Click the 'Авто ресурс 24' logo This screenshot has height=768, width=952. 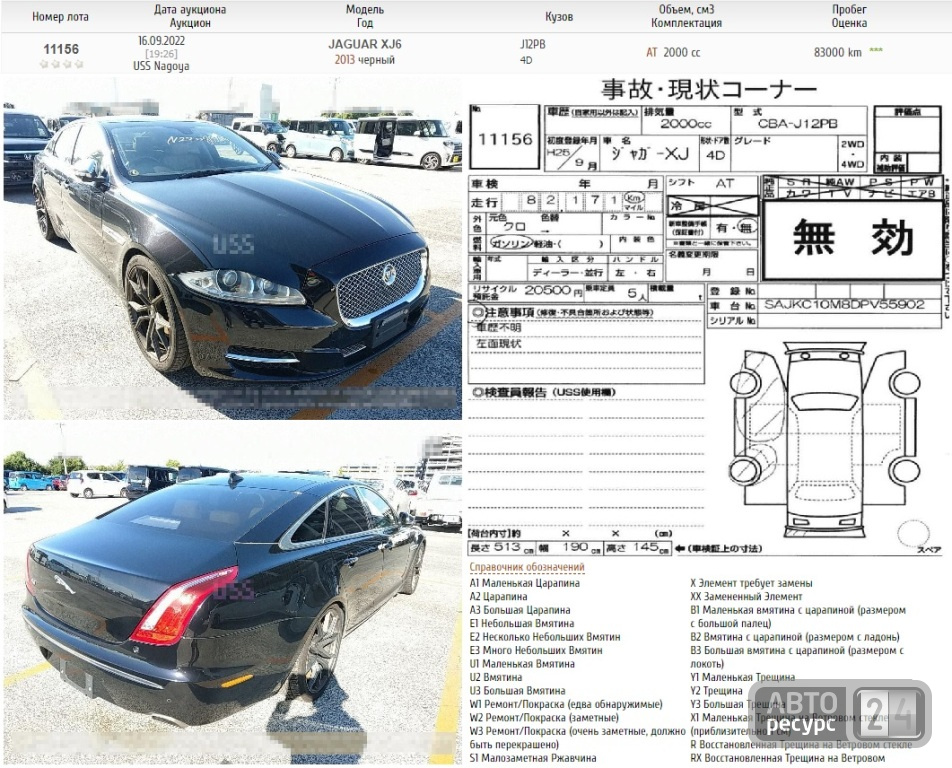tap(840, 713)
